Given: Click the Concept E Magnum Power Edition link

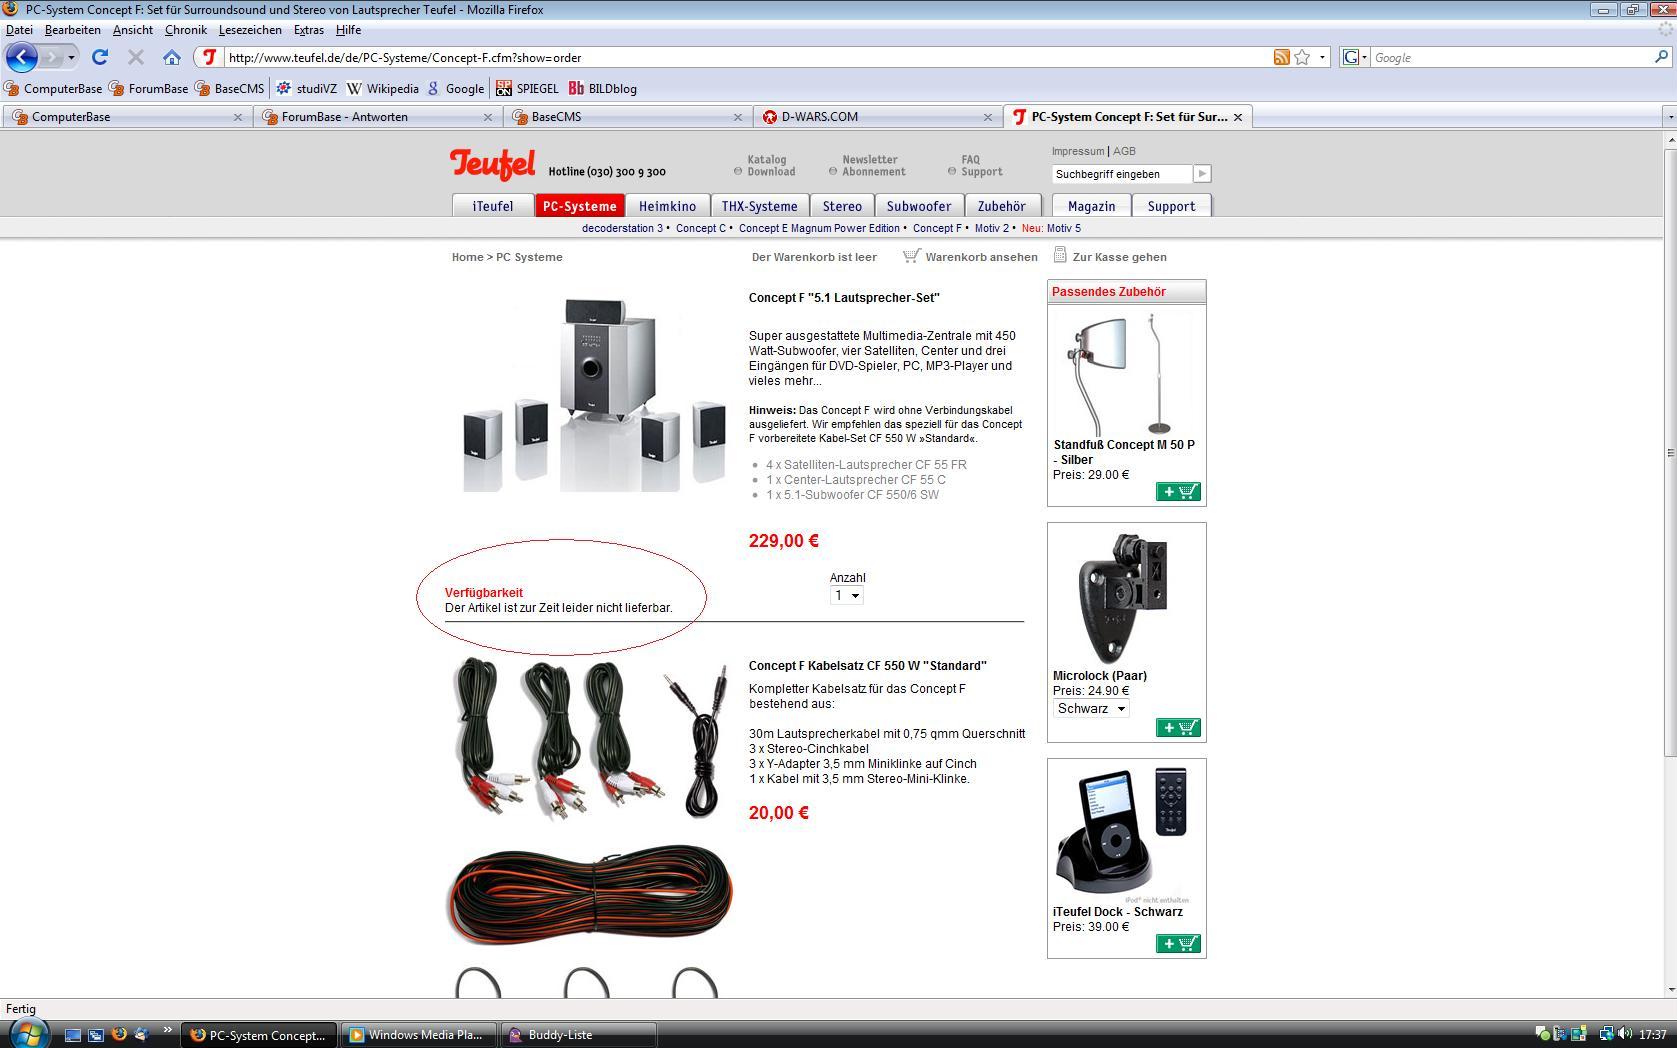Looking at the screenshot, I should [x=819, y=228].
